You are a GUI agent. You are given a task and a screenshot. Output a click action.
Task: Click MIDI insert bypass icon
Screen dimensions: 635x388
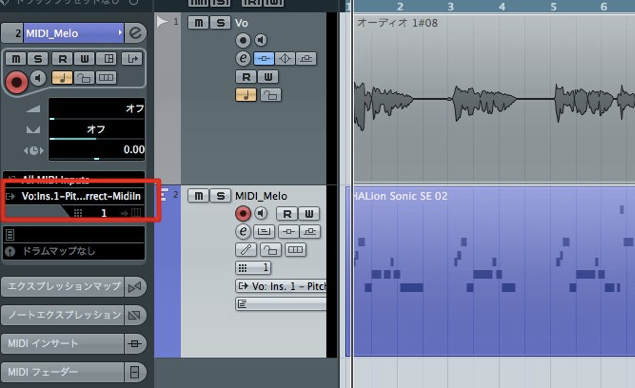[135, 344]
